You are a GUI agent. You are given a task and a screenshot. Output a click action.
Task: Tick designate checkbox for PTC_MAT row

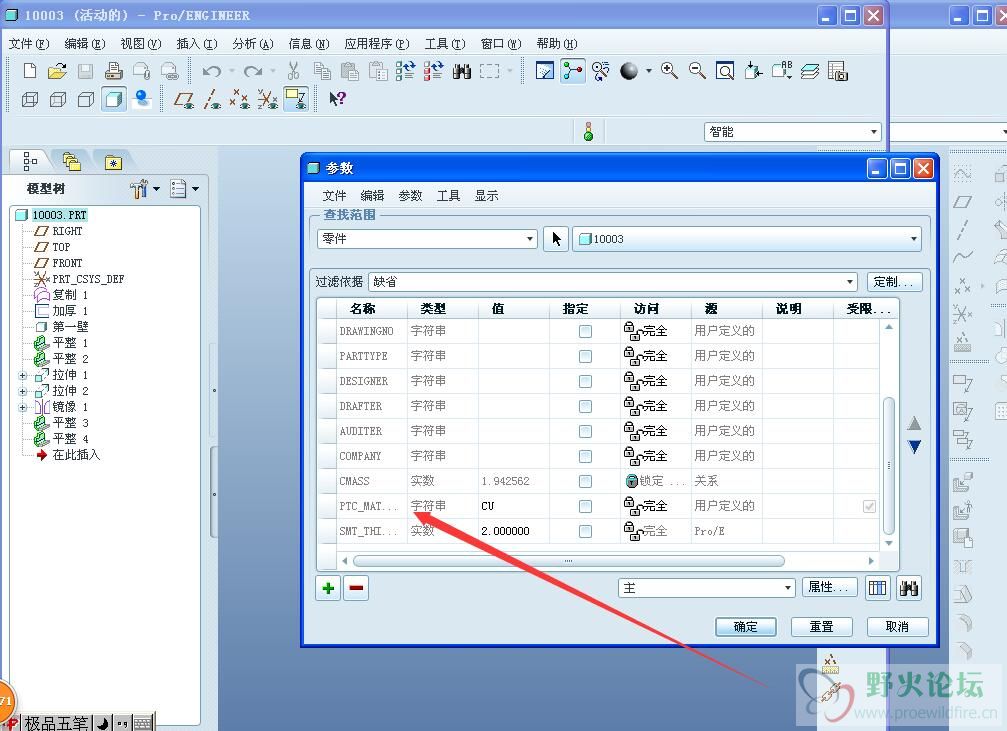(x=585, y=506)
